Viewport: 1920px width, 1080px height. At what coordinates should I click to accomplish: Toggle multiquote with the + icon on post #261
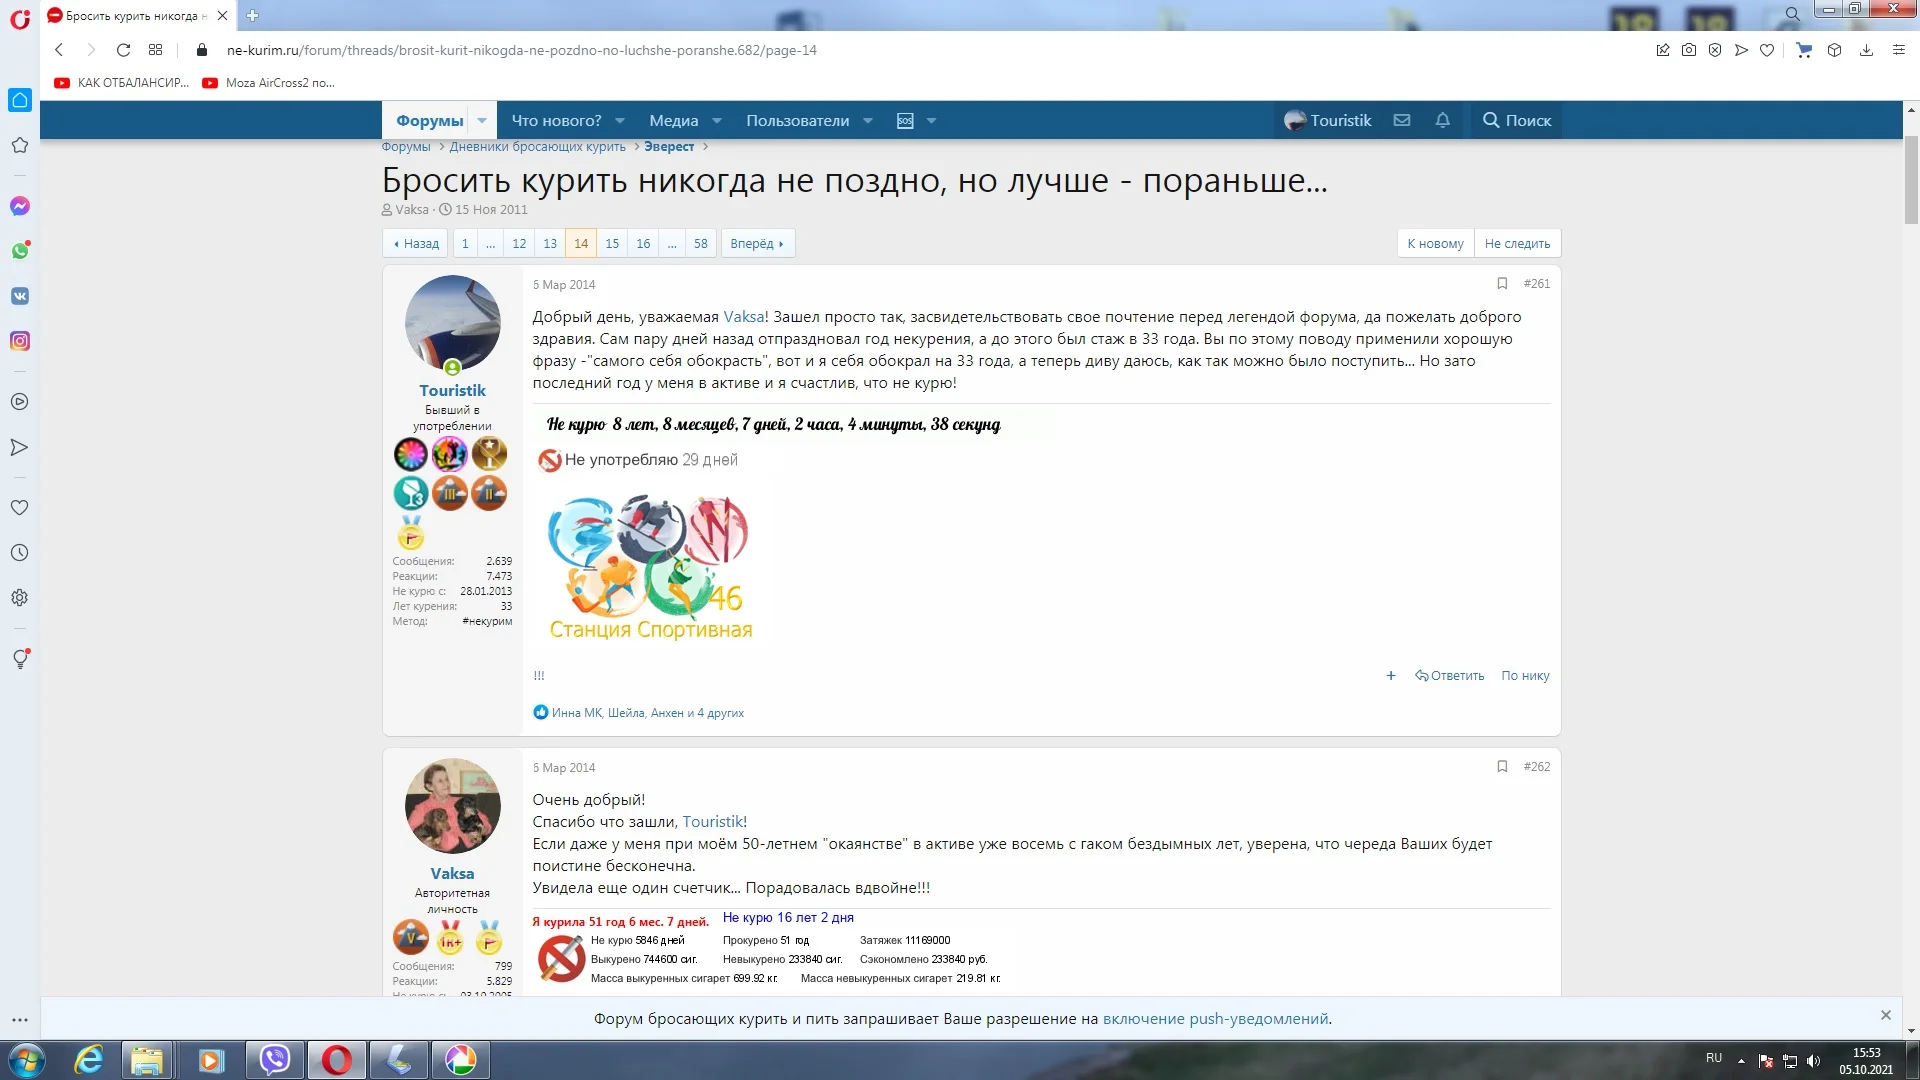click(1390, 676)
